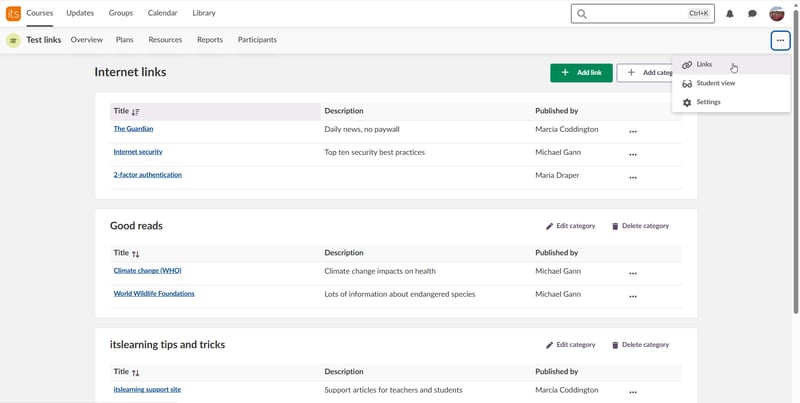Viewport: 800px width, 403px height.
Task: Click the magnifier icon in search box
Action: pyautogui.click(x=582, y=14)
